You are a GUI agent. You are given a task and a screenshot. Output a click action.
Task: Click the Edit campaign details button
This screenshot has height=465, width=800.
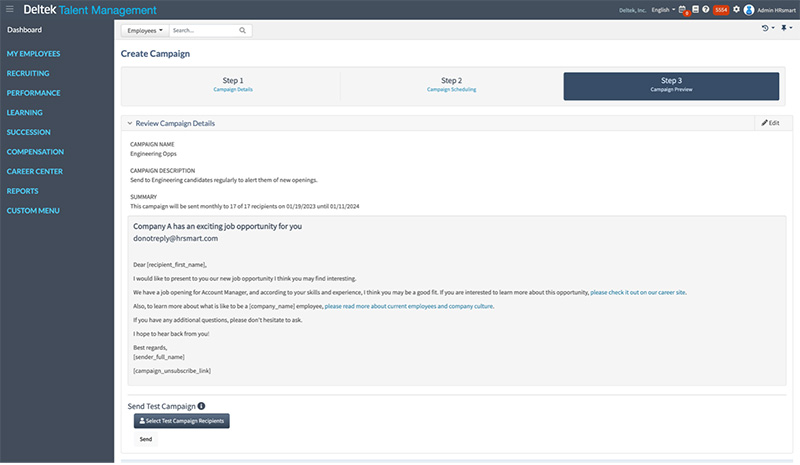(769, 123)
